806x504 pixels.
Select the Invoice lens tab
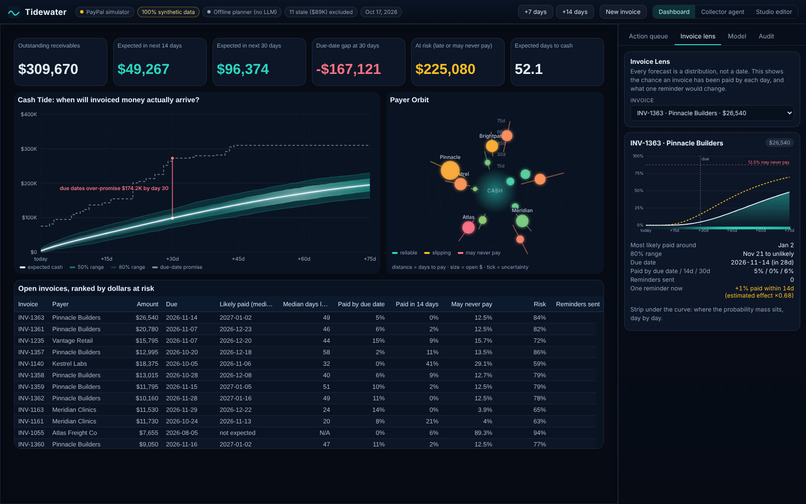pyautogui.click(x=698, y=37)
